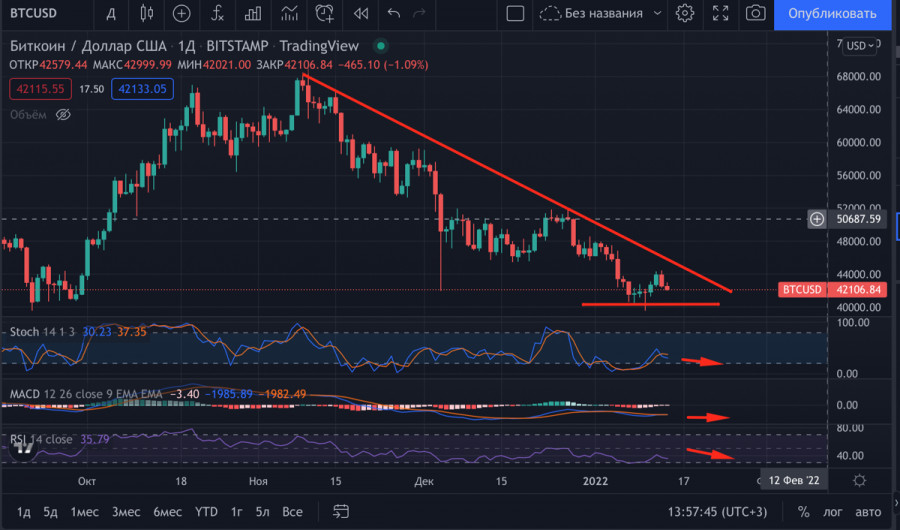Open financials bar chart icon
This screenshot has height=530, width=900.
pos(253,13)
